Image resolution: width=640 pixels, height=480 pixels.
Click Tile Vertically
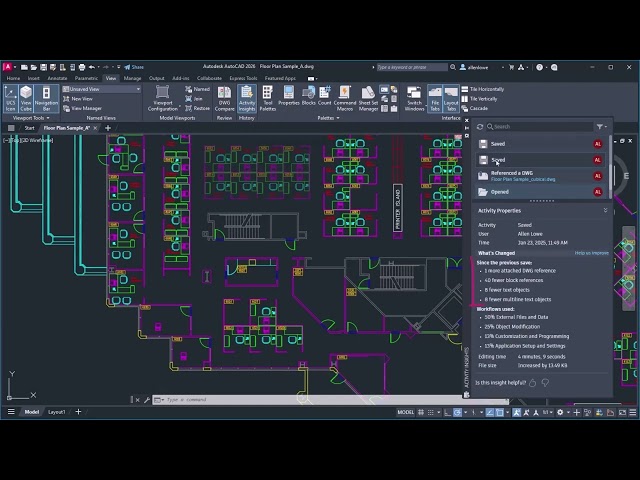[480, 99]
